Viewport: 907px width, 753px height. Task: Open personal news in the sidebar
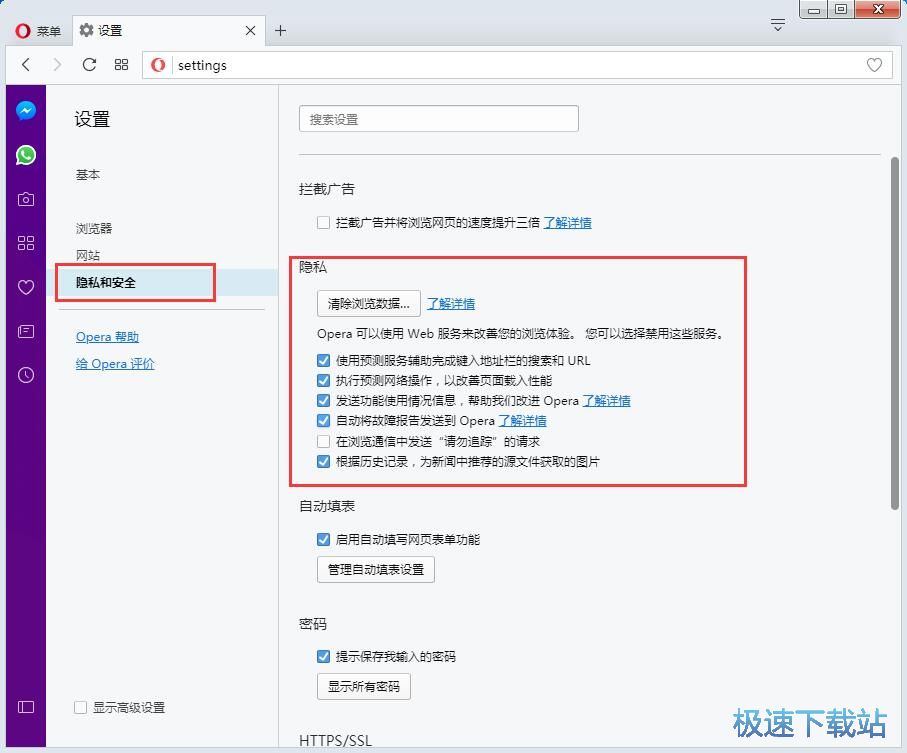pyautogui.click(x=26, y=331)
